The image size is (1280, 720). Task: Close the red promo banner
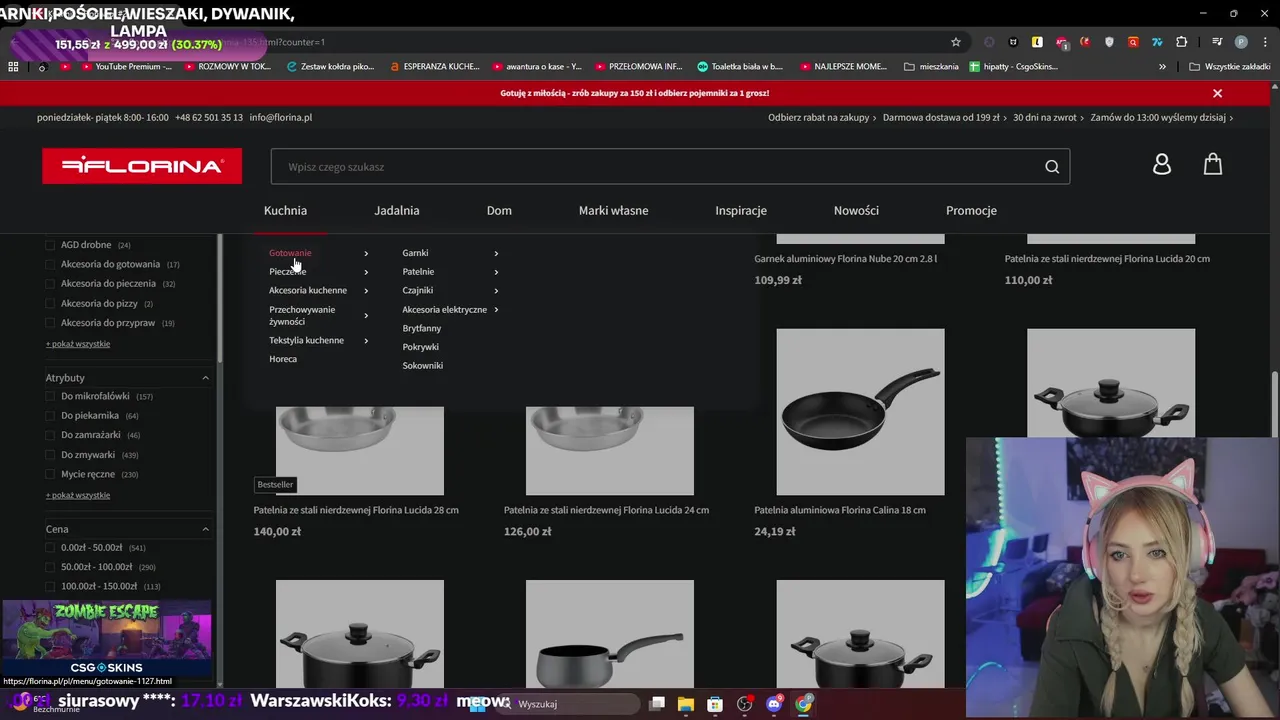point(1217,93)
